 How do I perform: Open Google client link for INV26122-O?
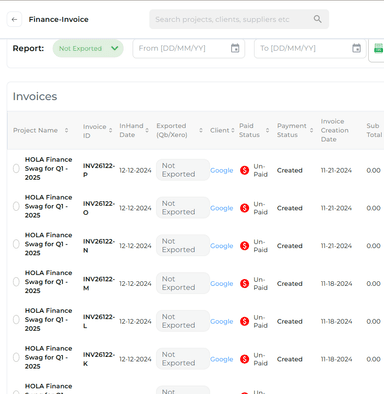[222, 208]
